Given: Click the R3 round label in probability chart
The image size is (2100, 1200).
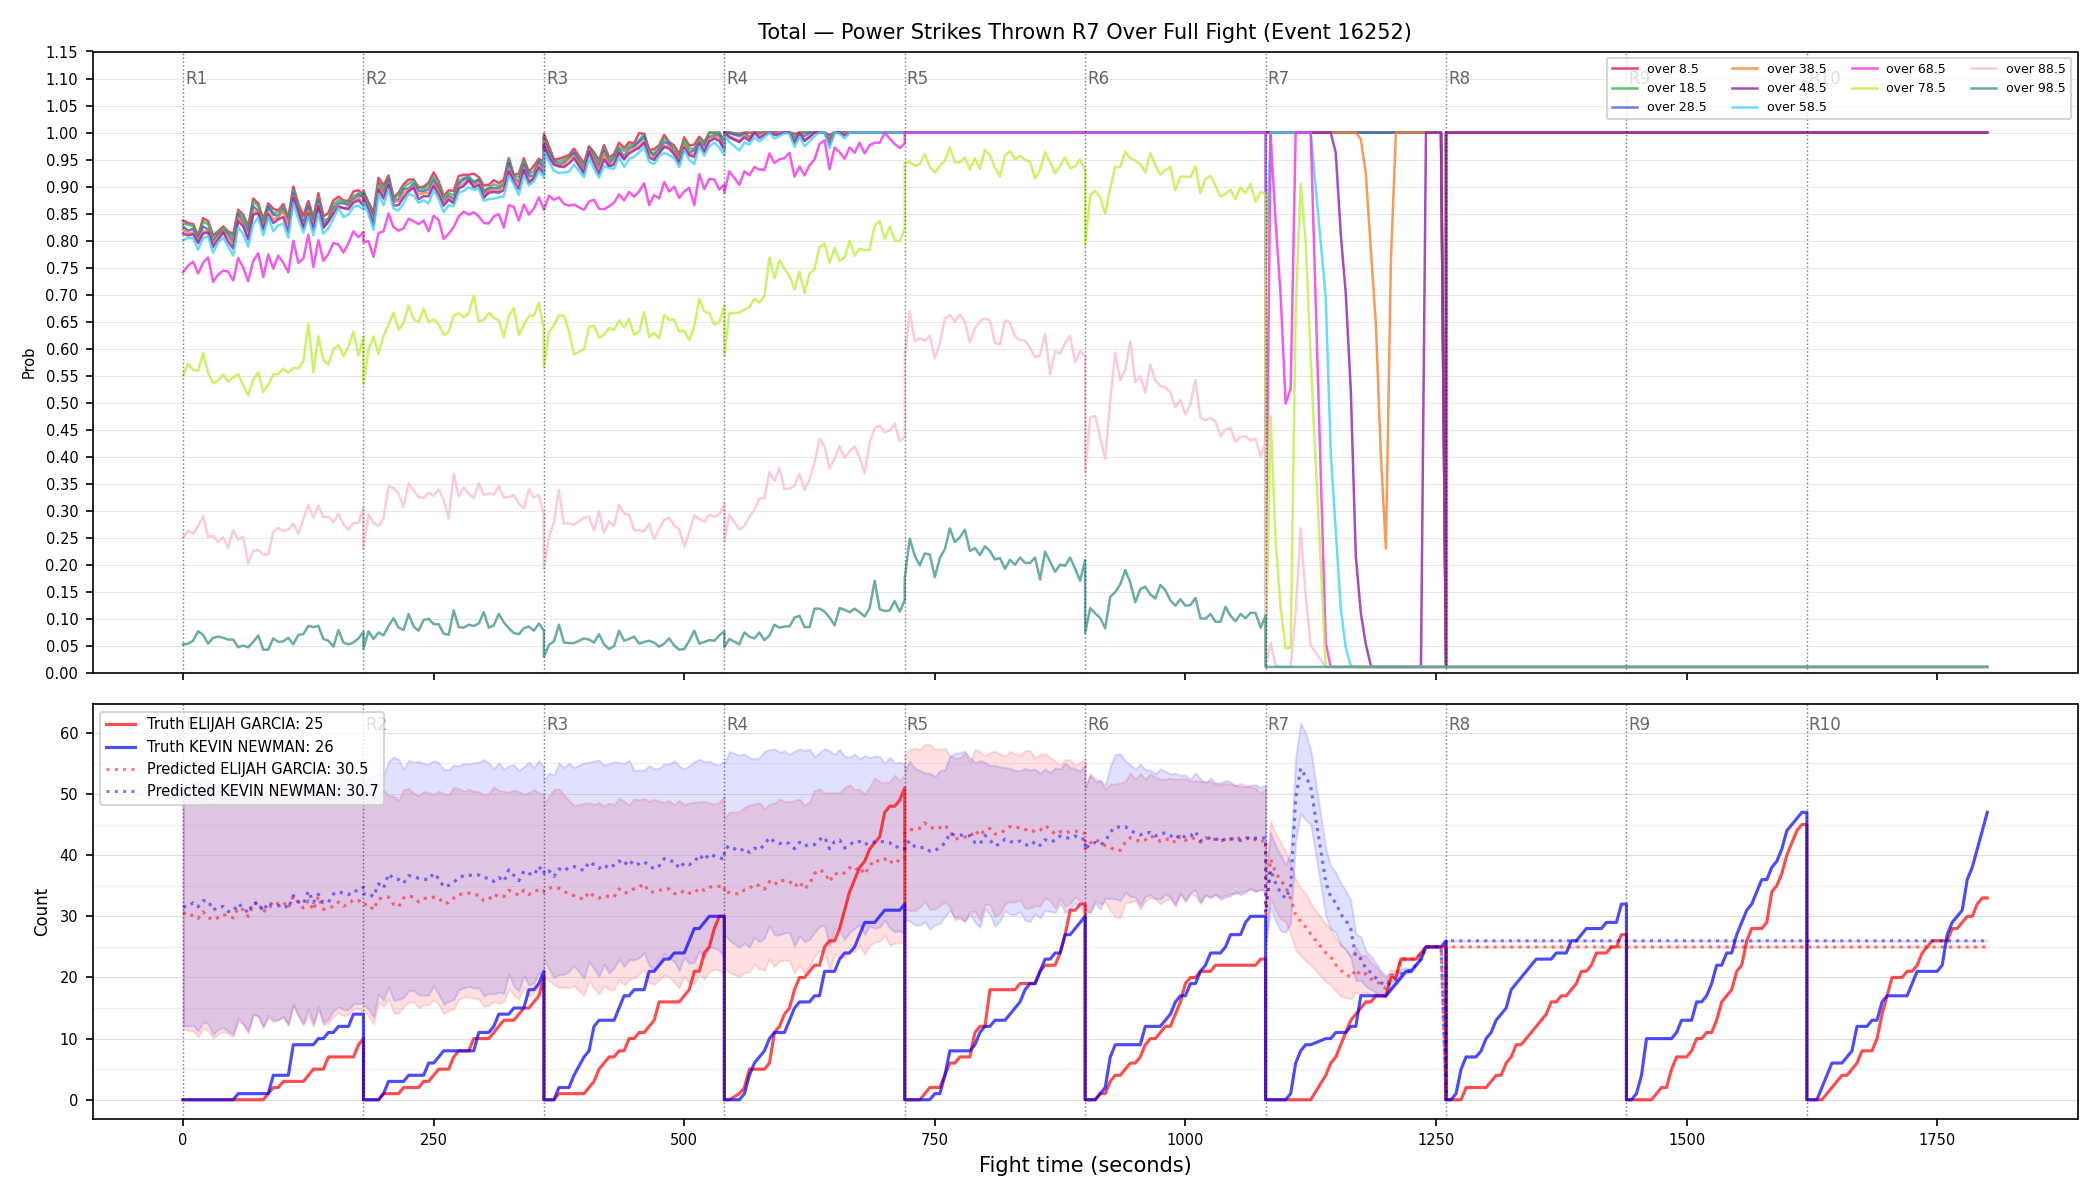Looking at the screenshot, I should 557,78.
